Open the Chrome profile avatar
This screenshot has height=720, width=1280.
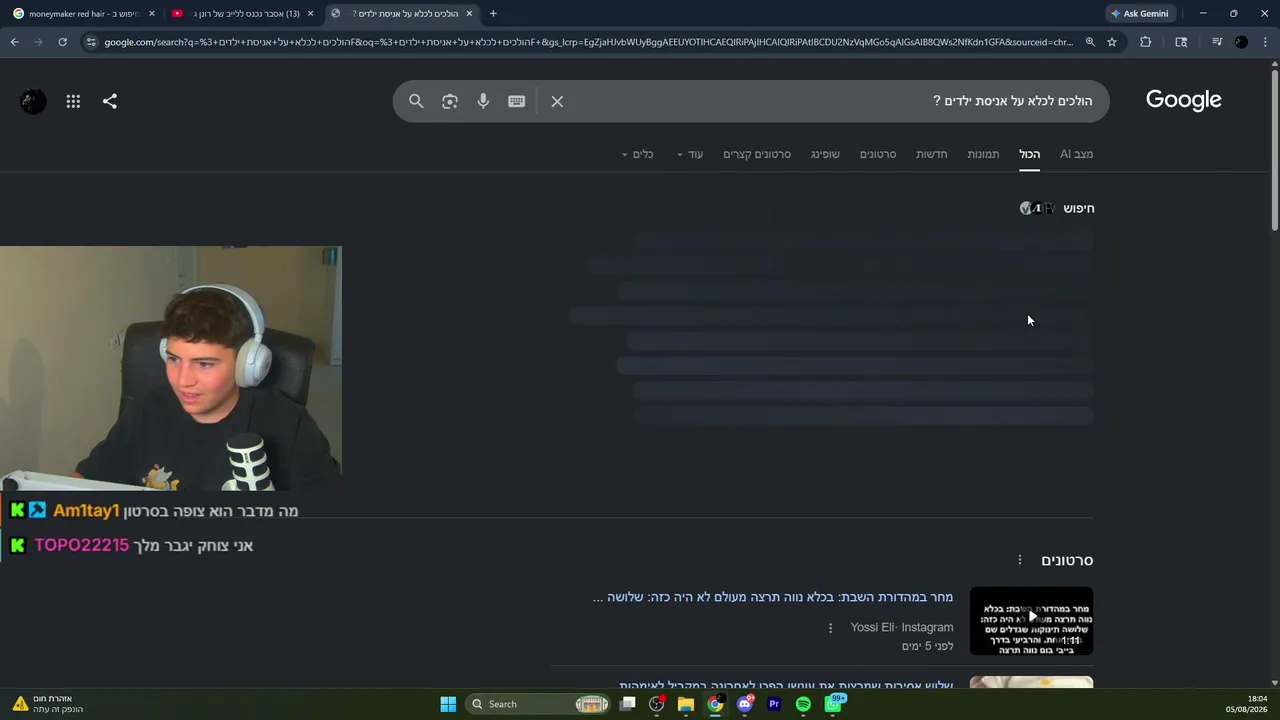(x=1241, y=42)
